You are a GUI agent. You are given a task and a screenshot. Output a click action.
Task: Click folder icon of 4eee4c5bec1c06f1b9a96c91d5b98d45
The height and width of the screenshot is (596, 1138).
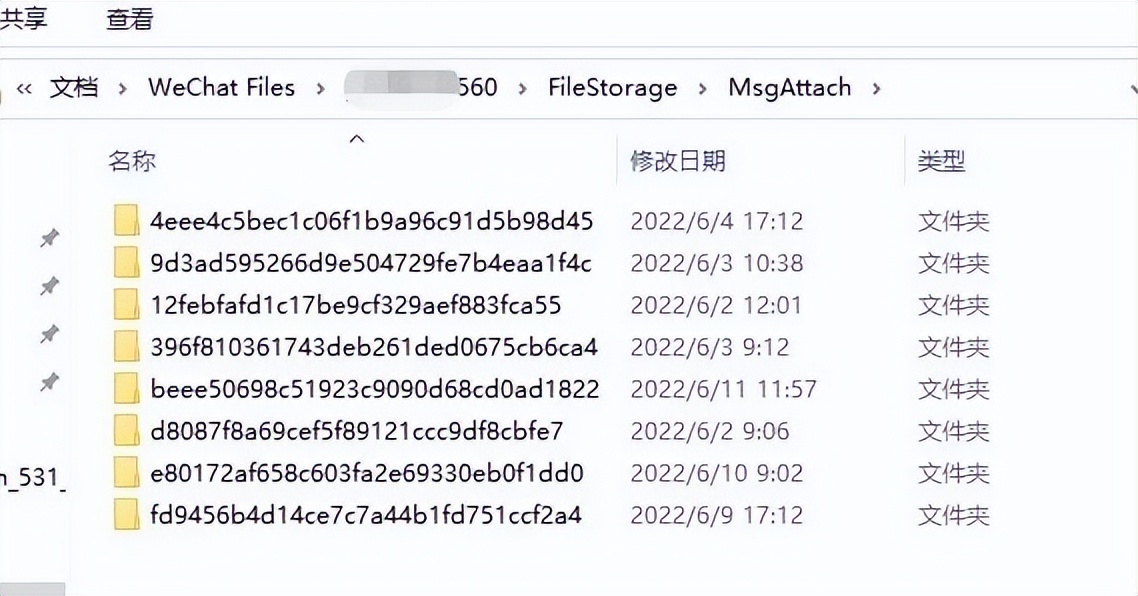pyautogui.click(x=126, y=221)
